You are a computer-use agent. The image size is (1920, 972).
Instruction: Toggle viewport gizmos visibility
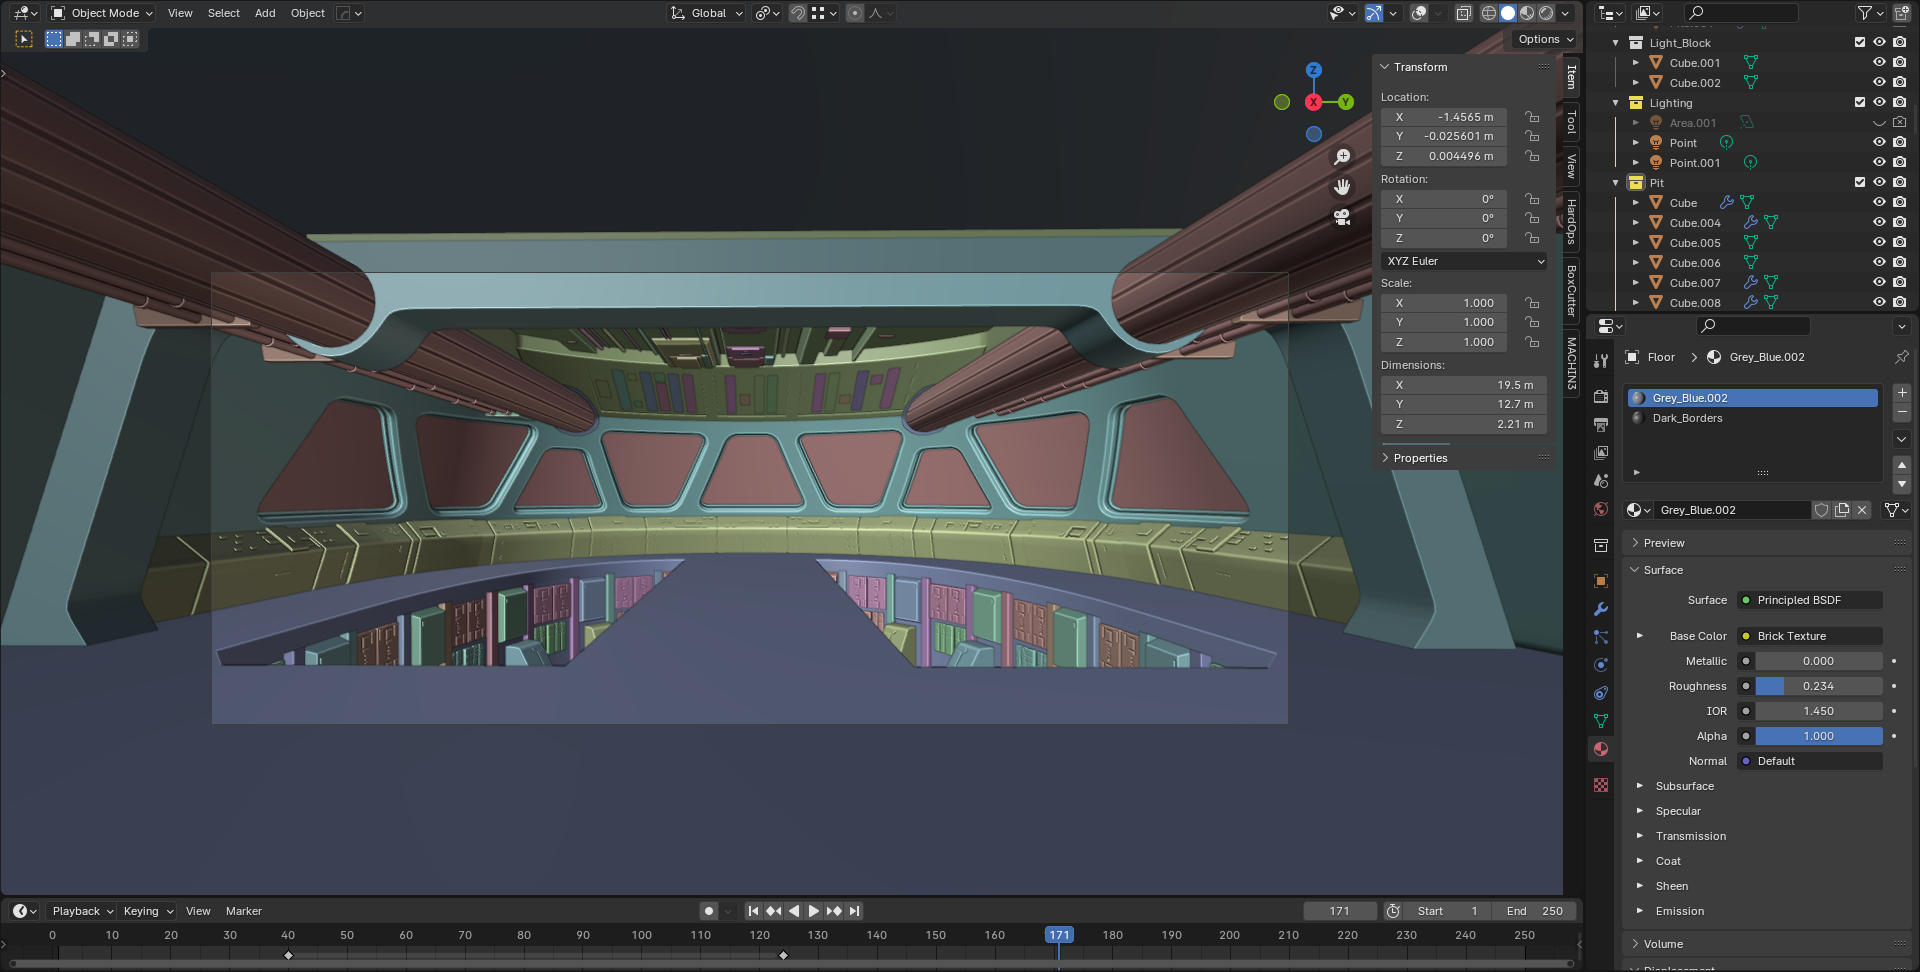click(1375, 13)
